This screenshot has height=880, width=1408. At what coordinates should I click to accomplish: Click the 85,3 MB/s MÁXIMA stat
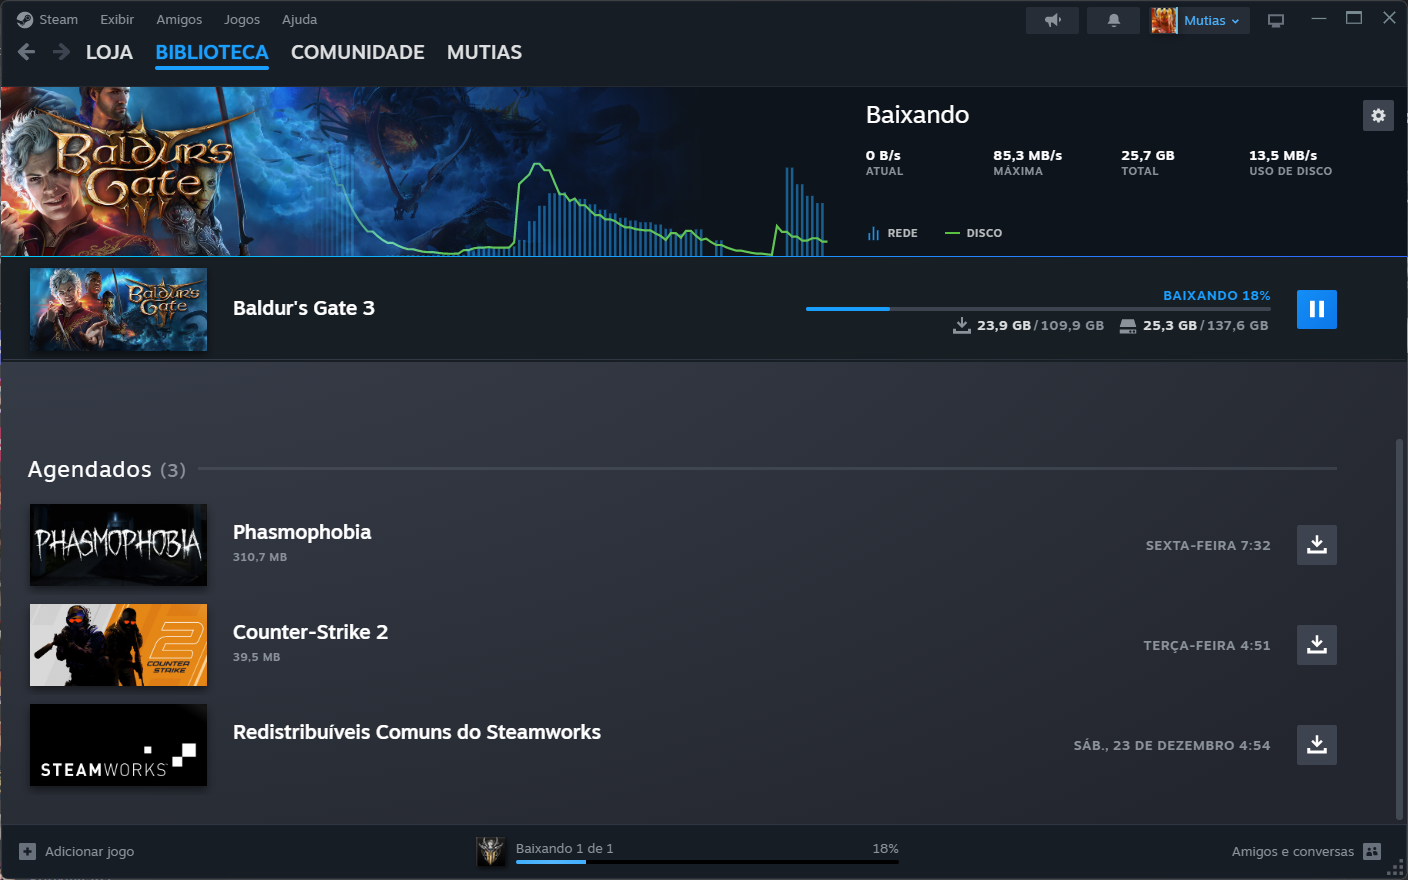[1028, 162]
